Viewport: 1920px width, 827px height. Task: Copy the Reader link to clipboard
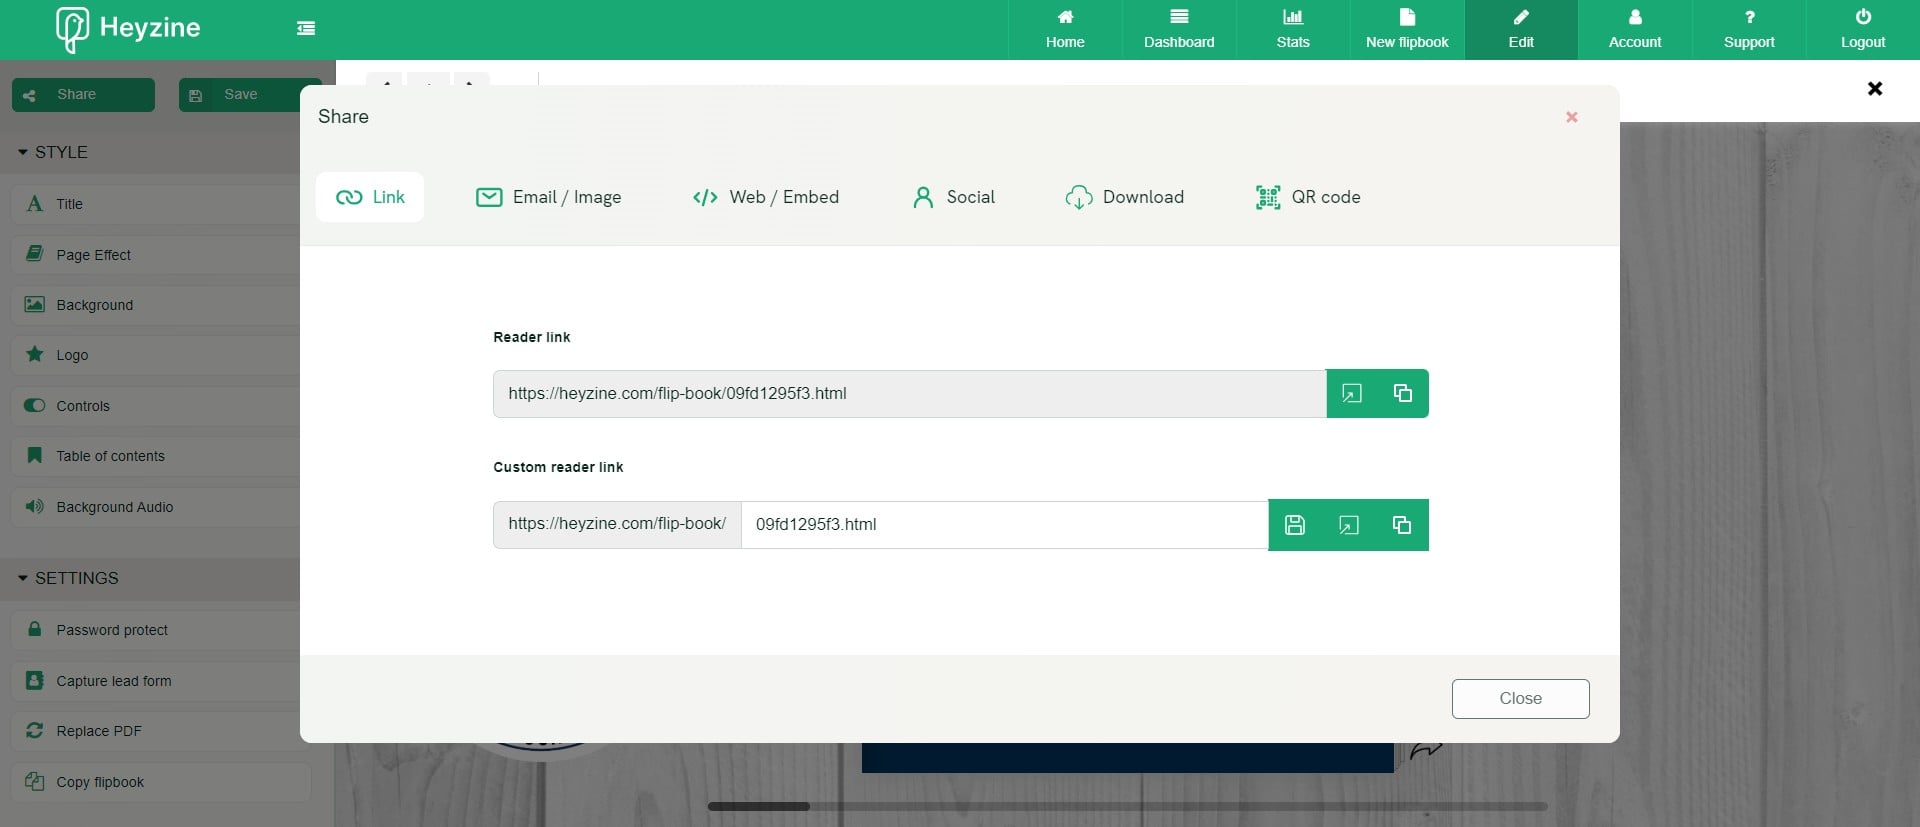click(x=1403, y=393)
